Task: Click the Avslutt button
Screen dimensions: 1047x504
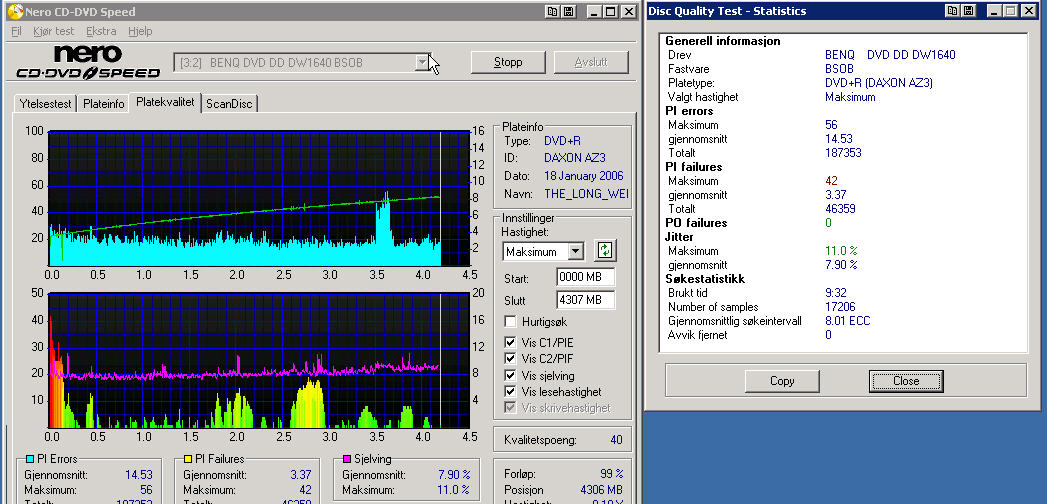Action: point(591,62)
